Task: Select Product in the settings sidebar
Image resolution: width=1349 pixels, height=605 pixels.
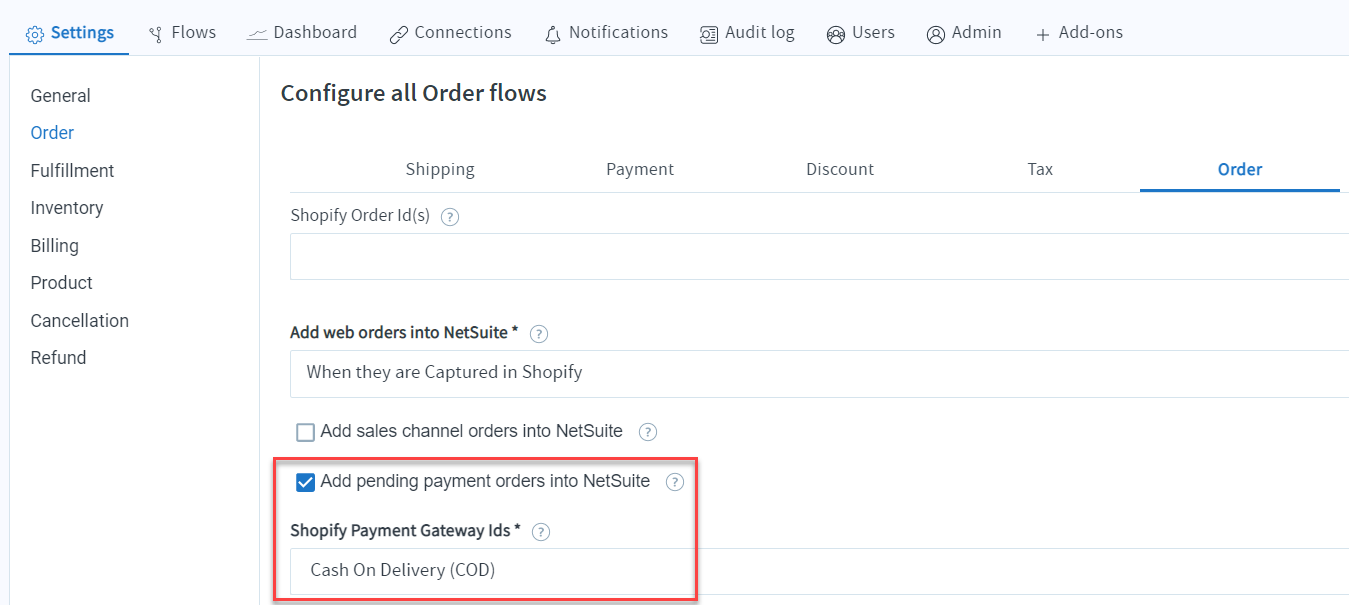Action: pos(62,283)
